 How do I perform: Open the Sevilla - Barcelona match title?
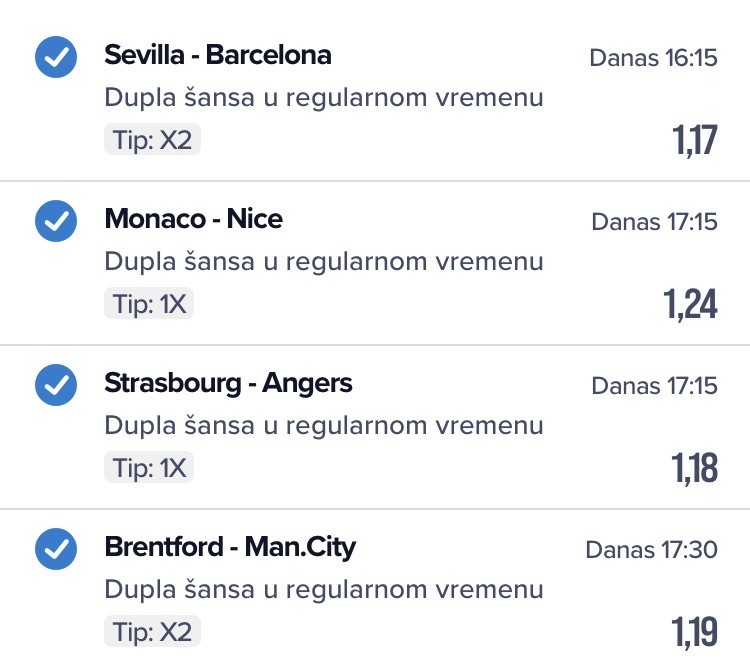tap(217, 55)
